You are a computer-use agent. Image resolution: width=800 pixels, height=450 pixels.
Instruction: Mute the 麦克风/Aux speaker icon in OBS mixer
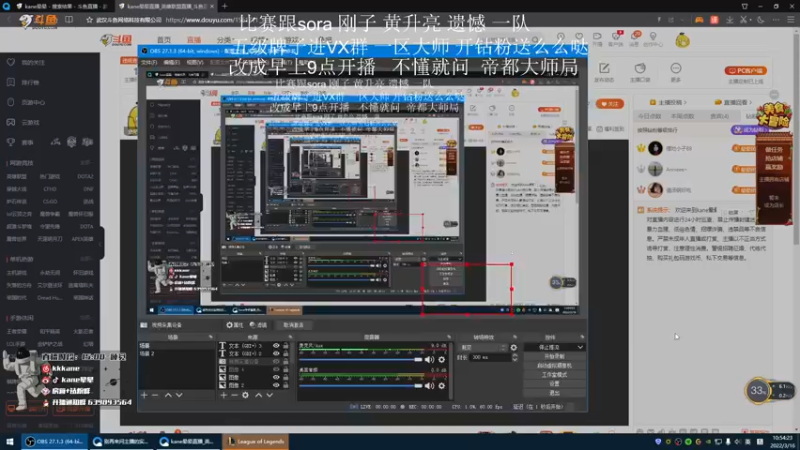[x=429, y=360]
